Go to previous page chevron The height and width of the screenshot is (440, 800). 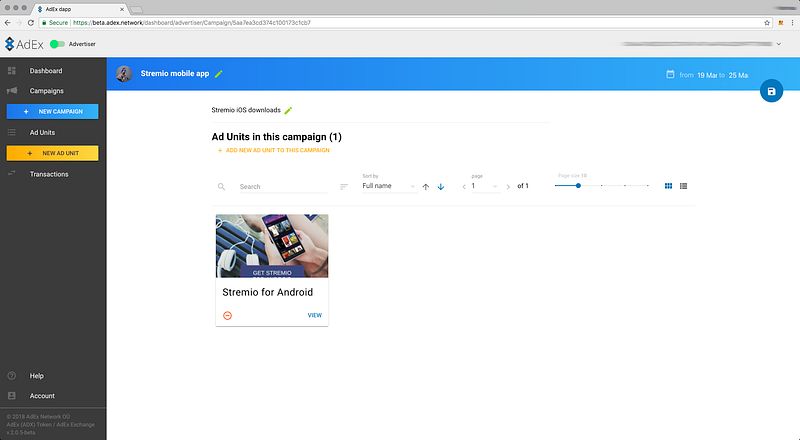click(464, 187)
